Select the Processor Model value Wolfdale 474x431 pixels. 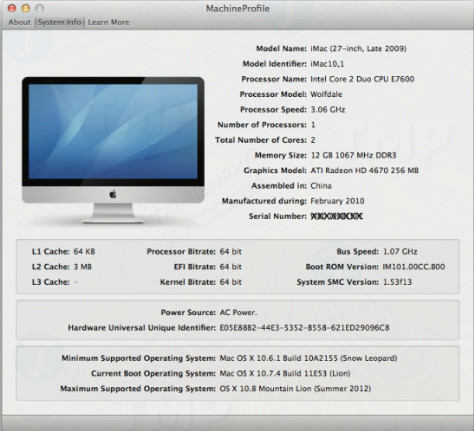(326, 94)
